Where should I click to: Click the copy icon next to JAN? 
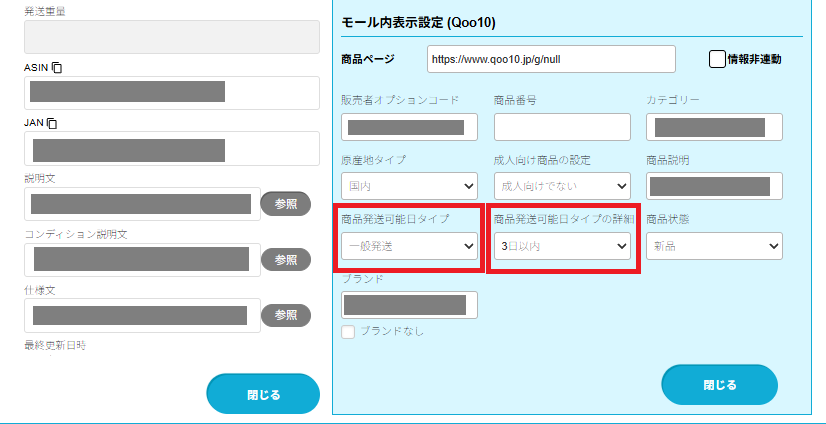tap(52, 123)
